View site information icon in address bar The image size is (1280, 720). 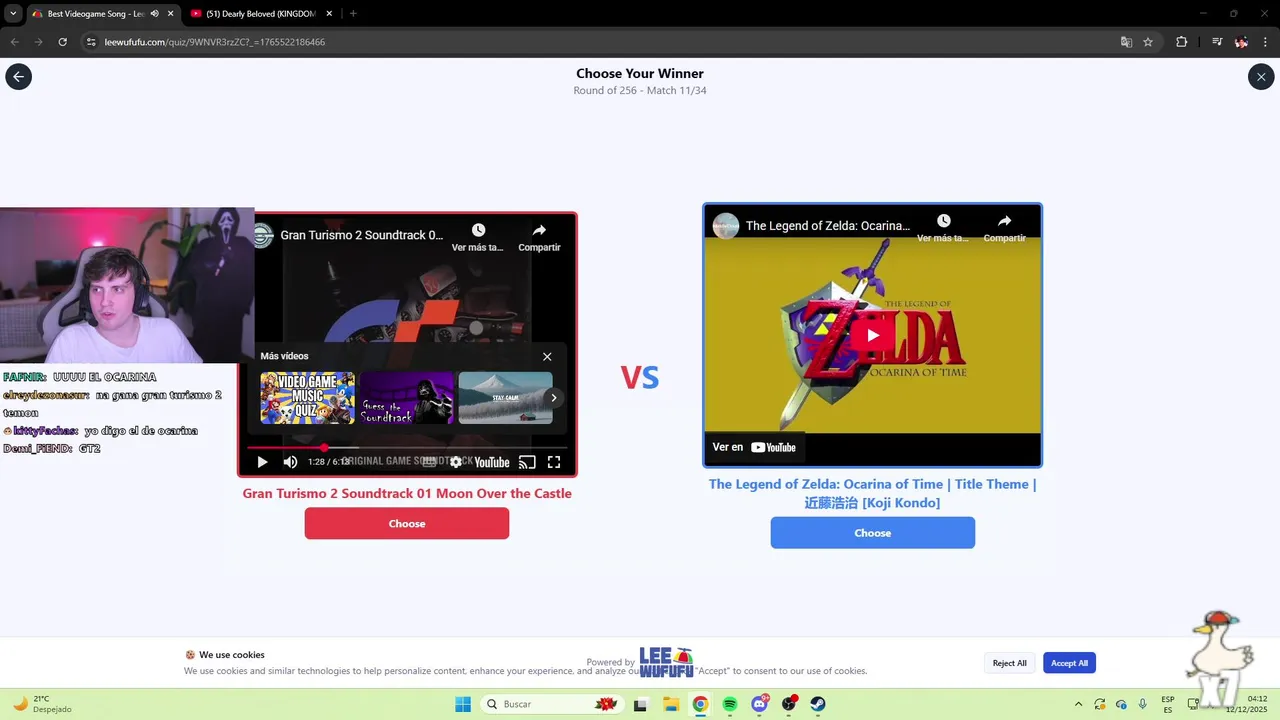coord(91,42)
